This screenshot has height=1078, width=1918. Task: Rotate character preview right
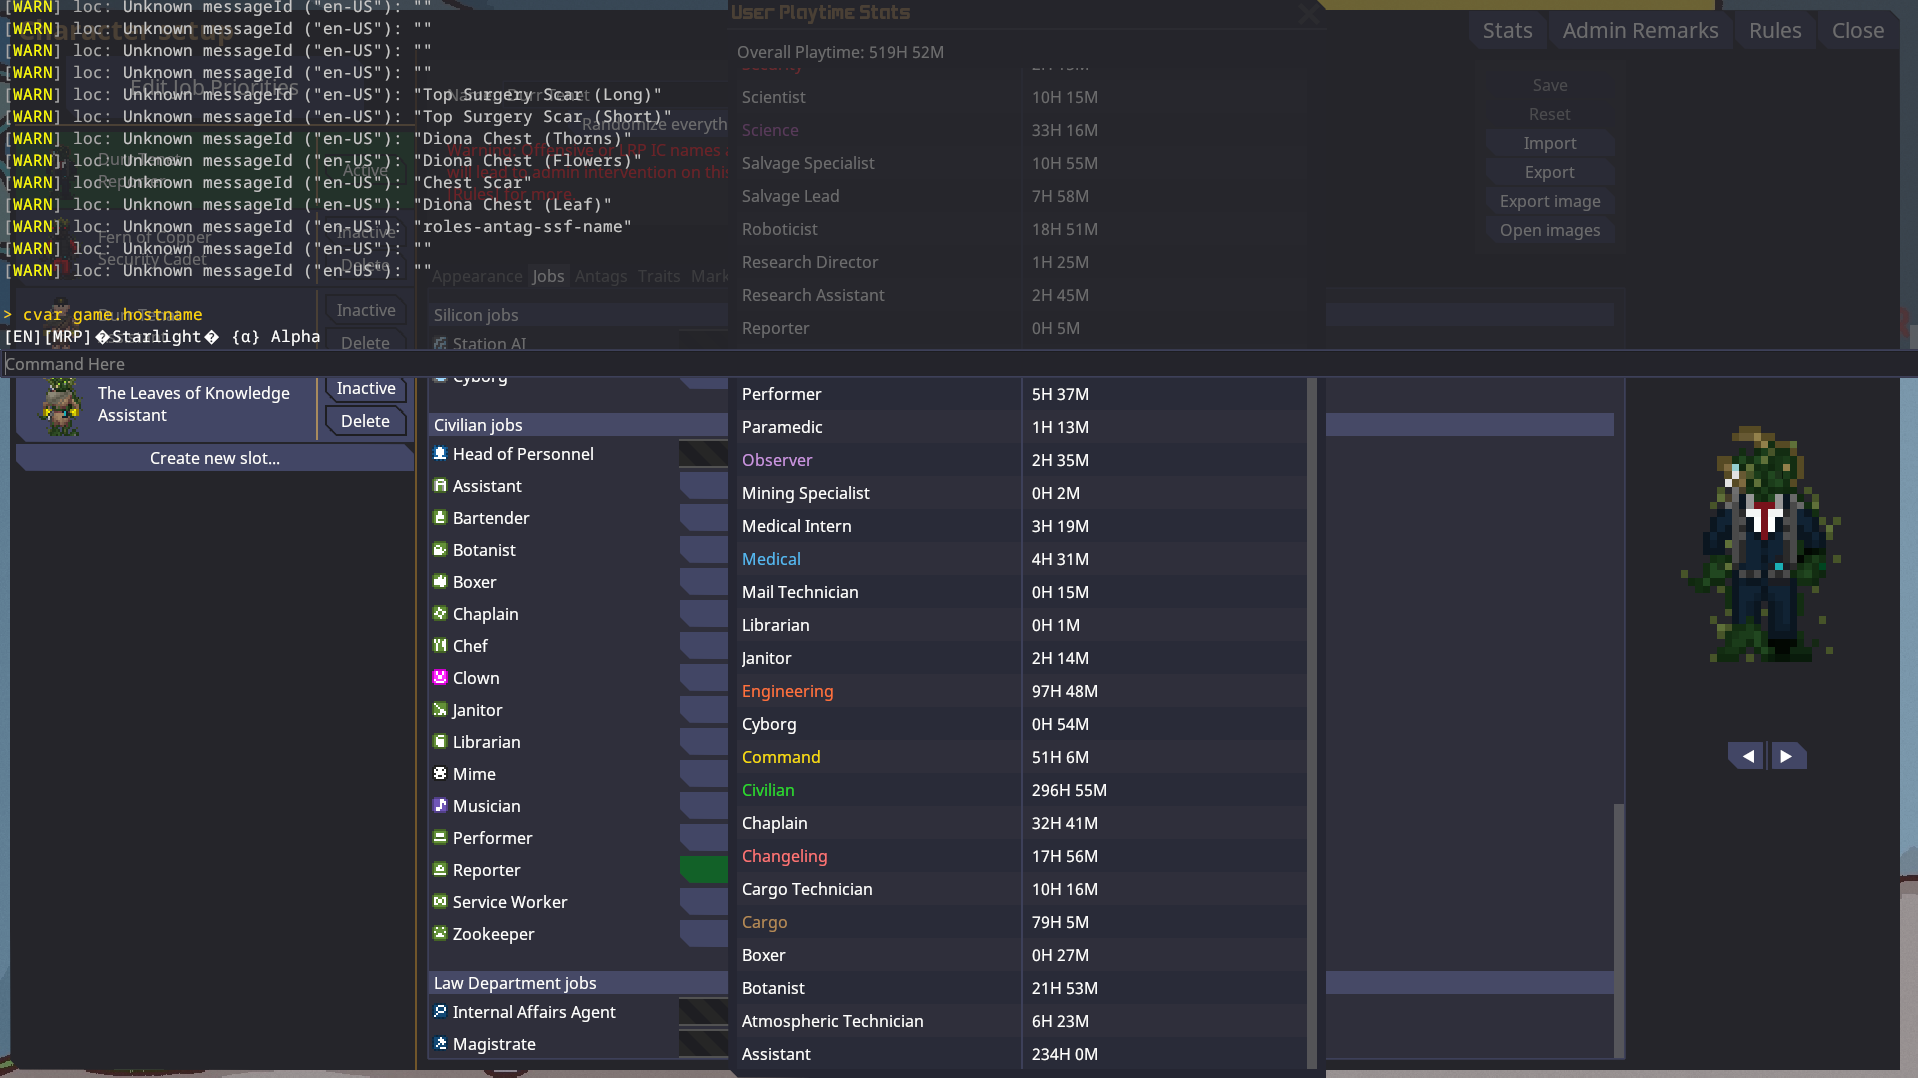[x=1787, y=756]
